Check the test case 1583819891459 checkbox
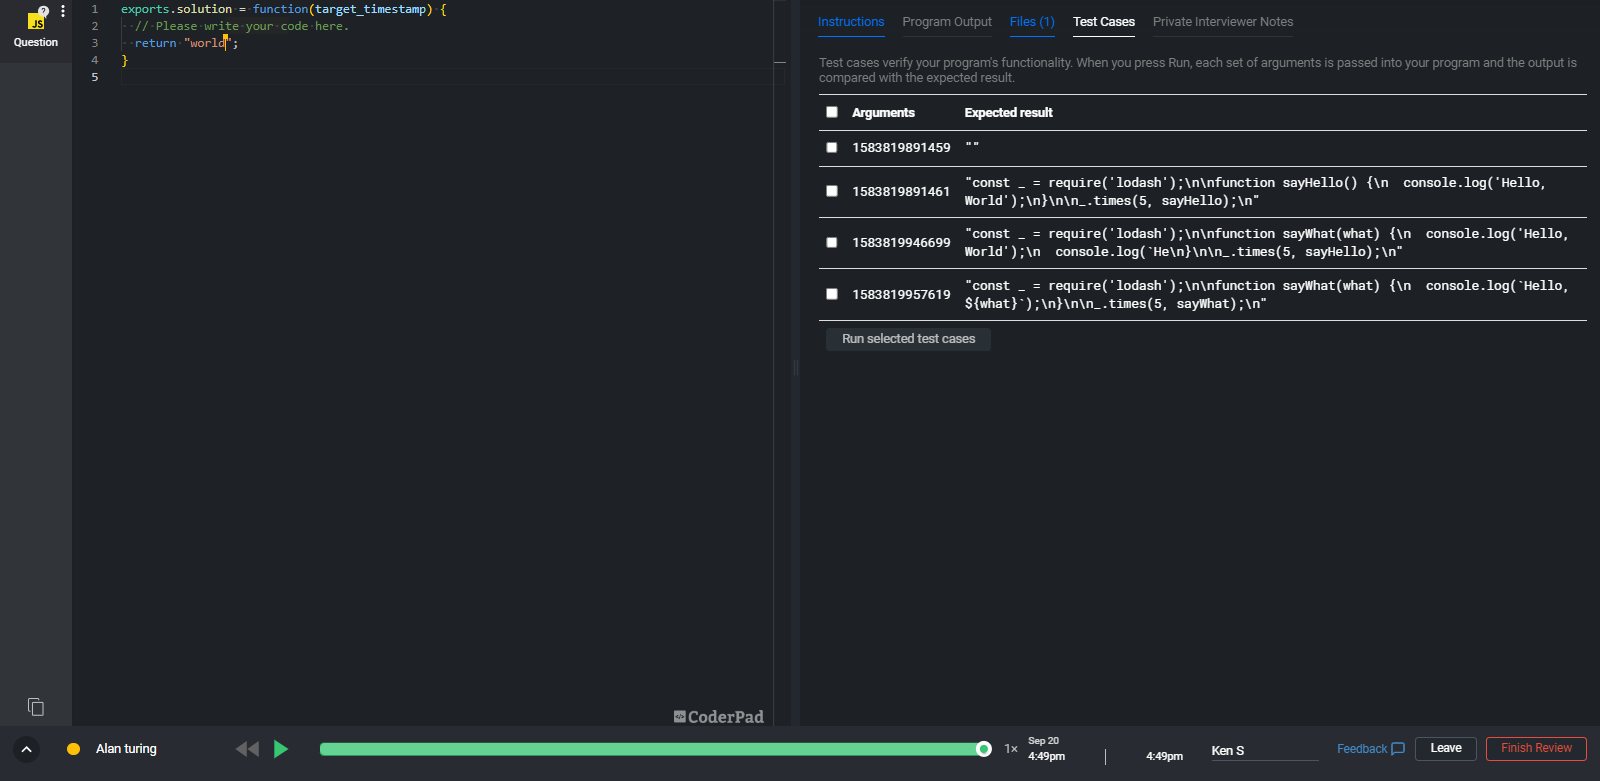This screenshot has height=781, width=1600. [832, 147]
